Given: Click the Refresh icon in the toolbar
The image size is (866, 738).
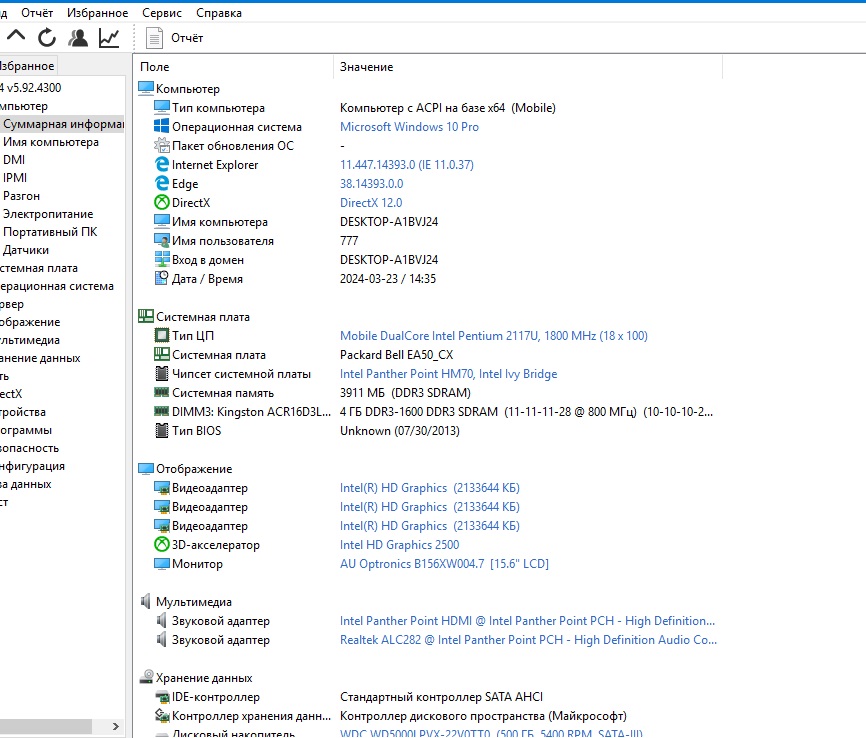Looking at the screenshot, I should click(47, 38).
